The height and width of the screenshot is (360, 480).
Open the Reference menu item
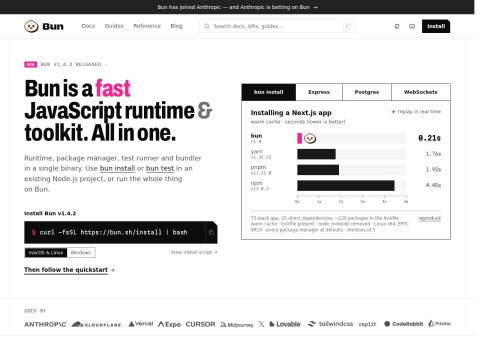[x=147, y=26]
